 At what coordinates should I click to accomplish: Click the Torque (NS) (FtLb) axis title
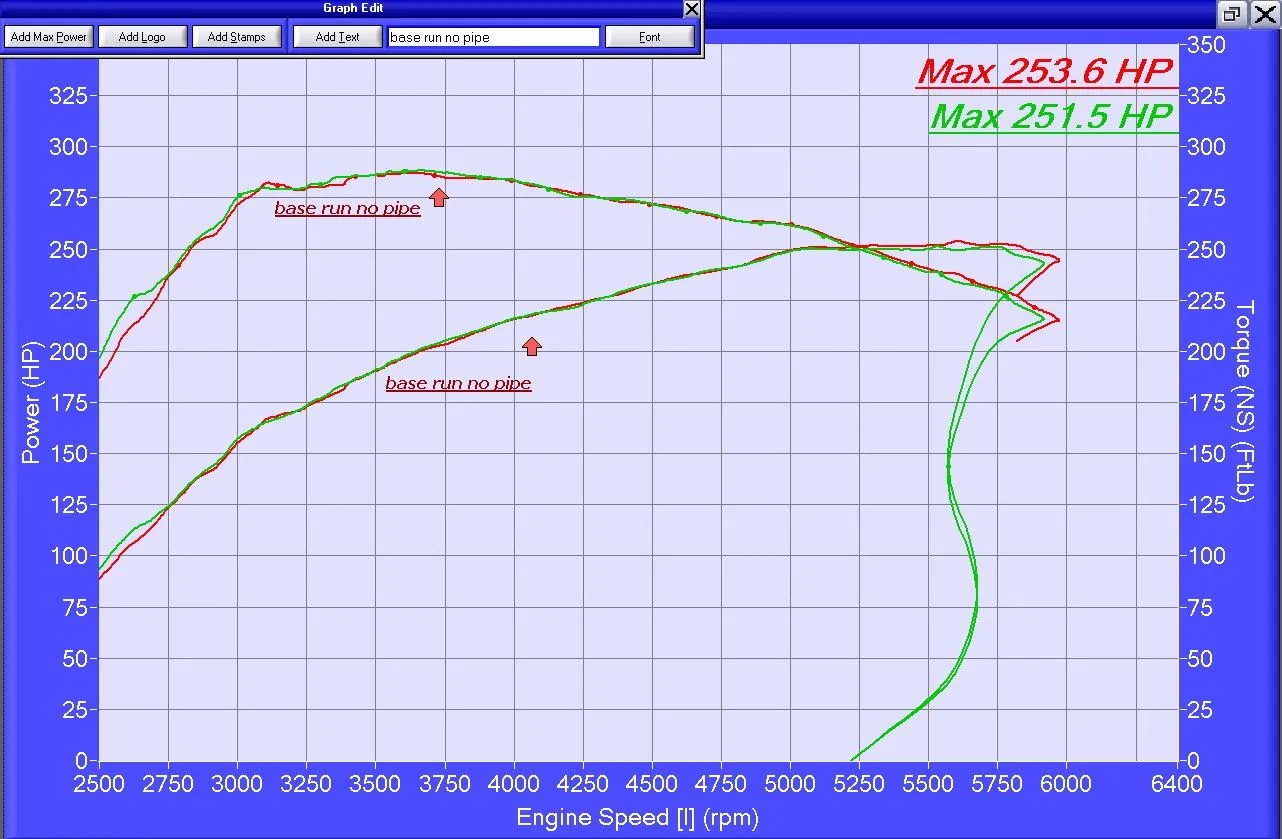coord(1245,400)
